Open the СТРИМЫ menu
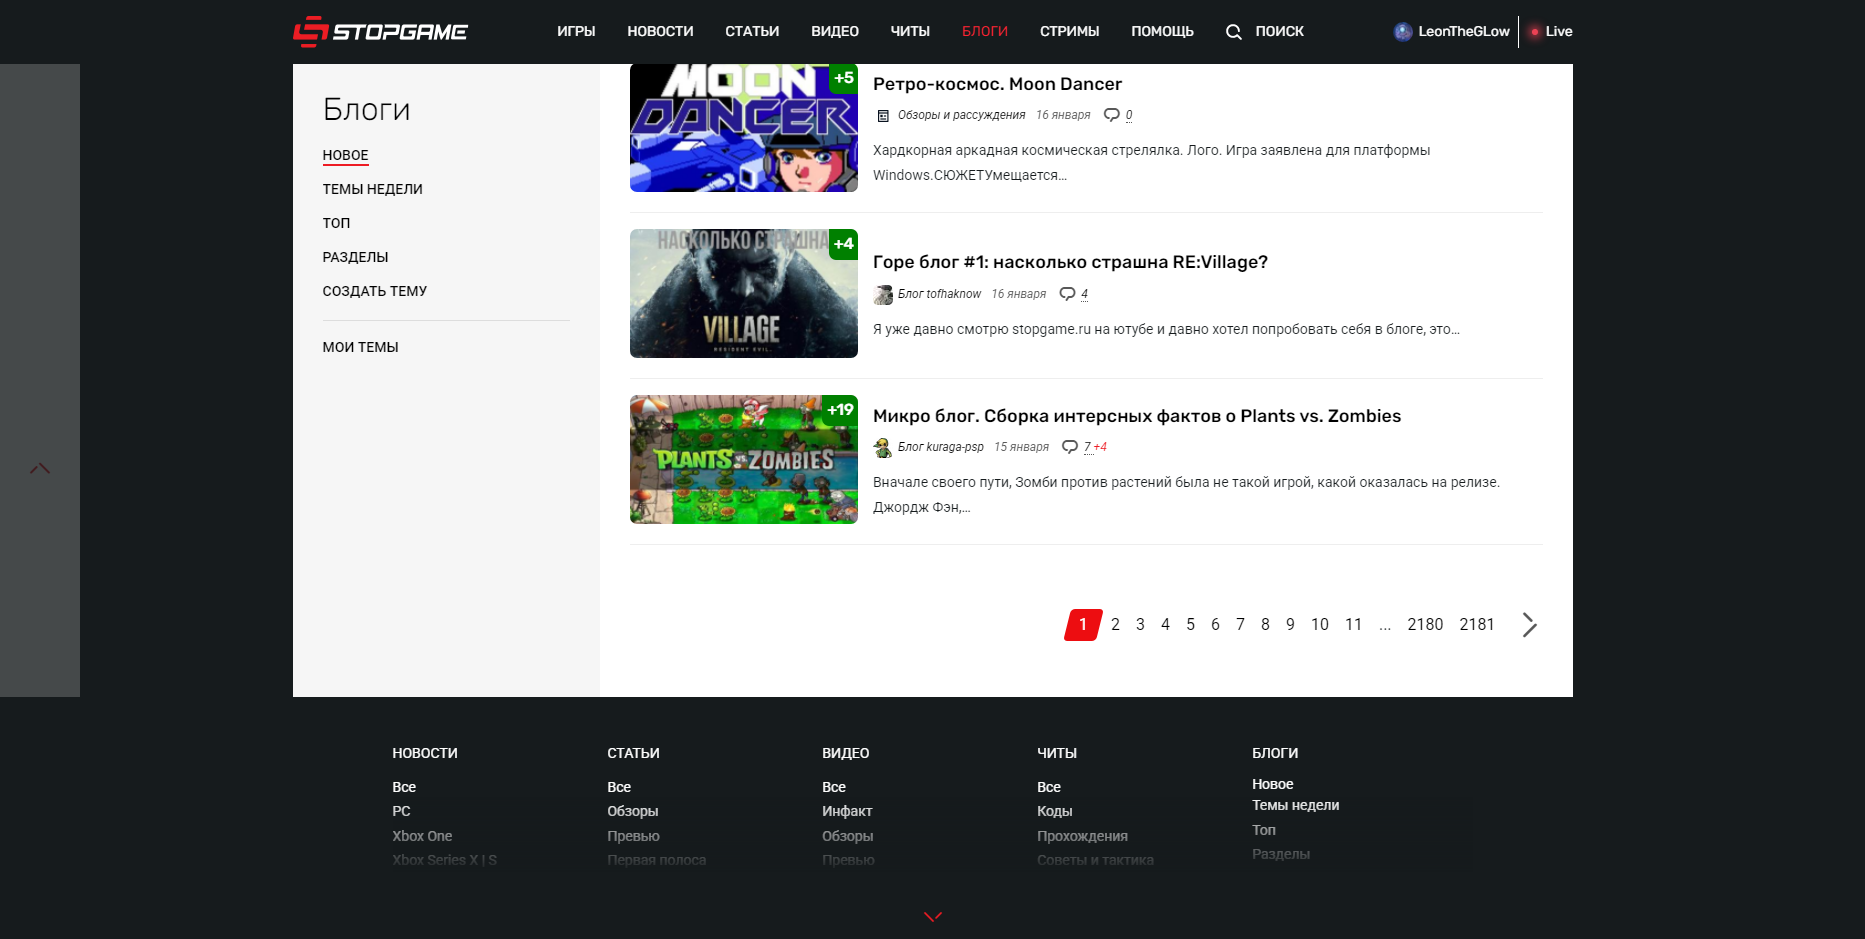This screenshot has height=939, width=1865. coord(1069,32)
